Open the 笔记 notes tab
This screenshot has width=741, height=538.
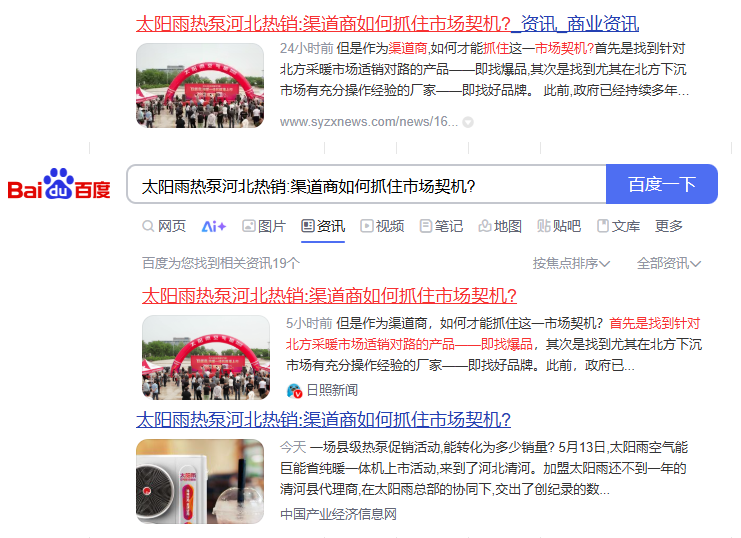tap(441, 226)
